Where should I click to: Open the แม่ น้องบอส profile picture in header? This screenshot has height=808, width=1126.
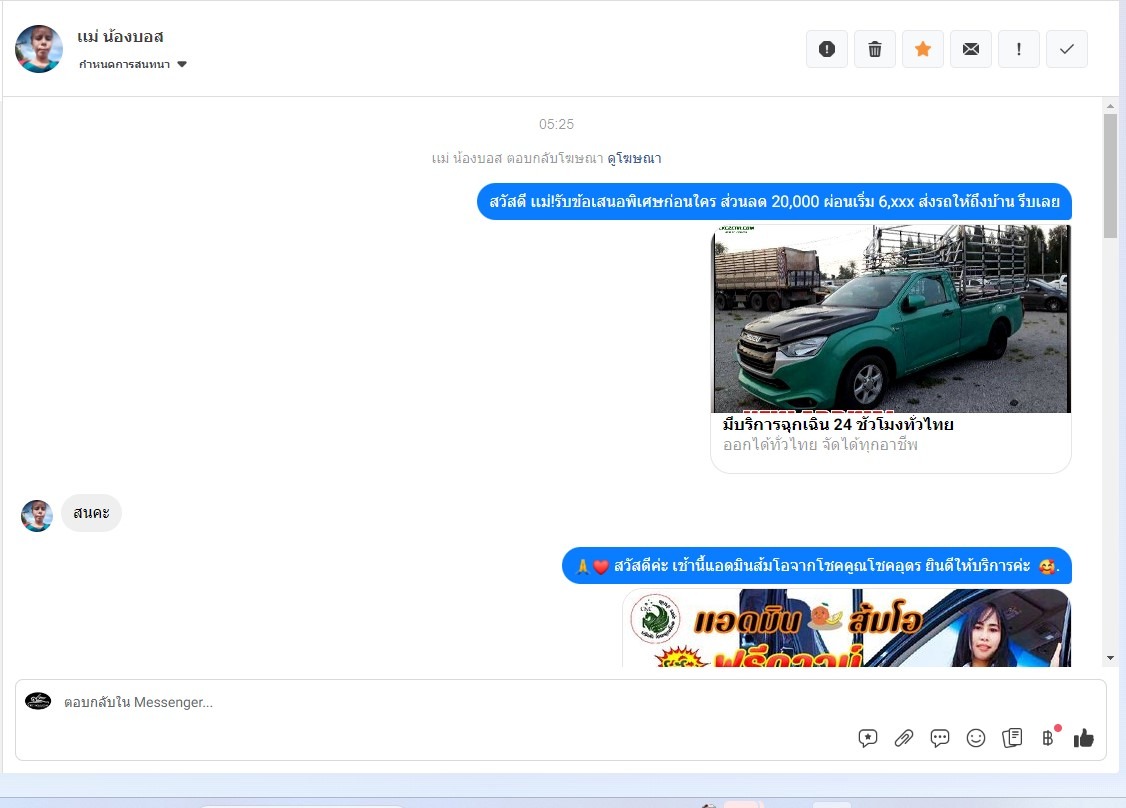[39, 49]
